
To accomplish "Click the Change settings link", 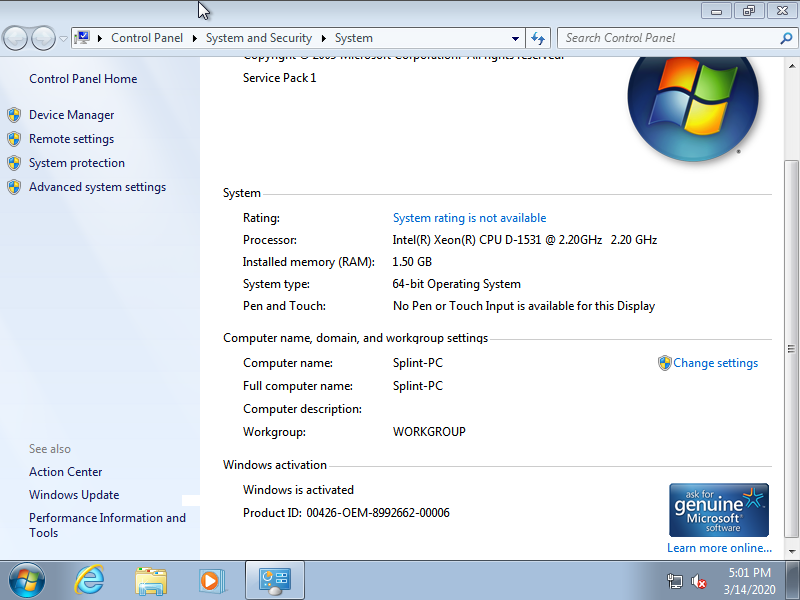I will pyautogui.click(x=715, y=363).
